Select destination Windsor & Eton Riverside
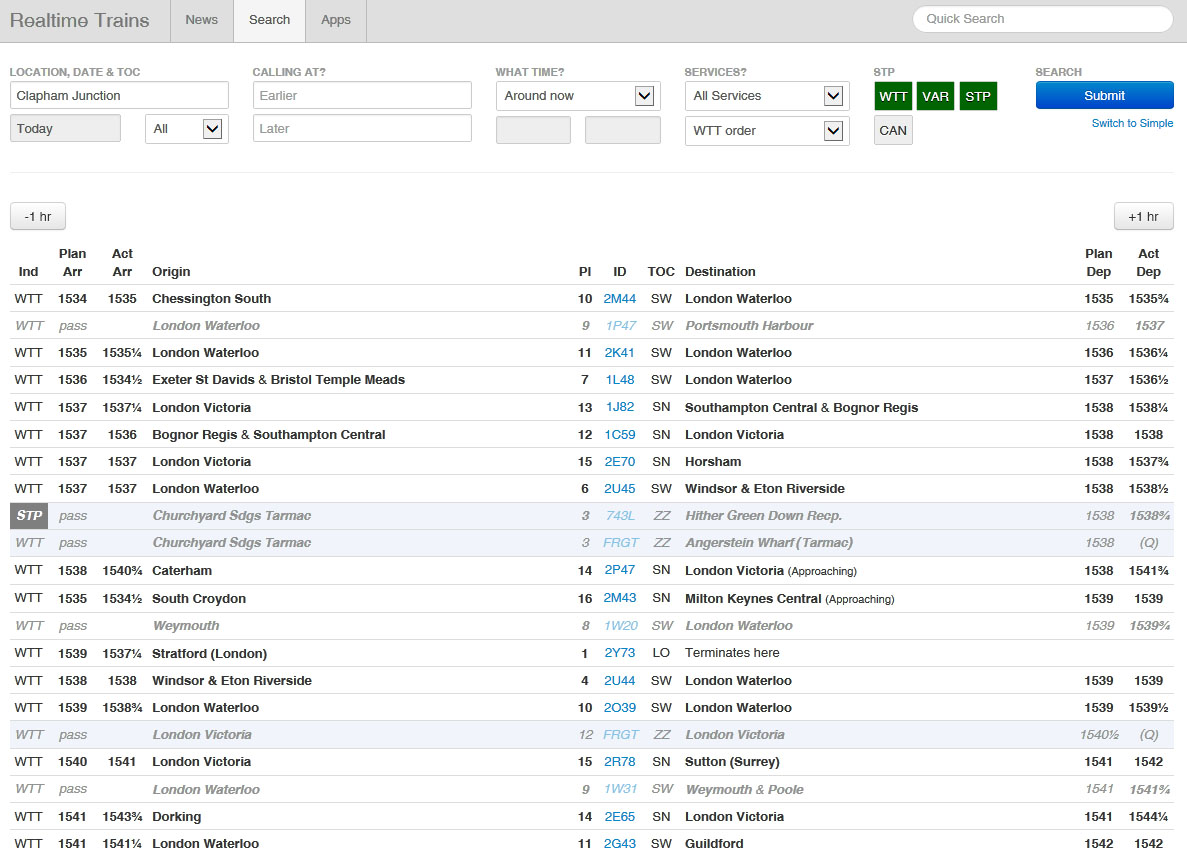 765,489
